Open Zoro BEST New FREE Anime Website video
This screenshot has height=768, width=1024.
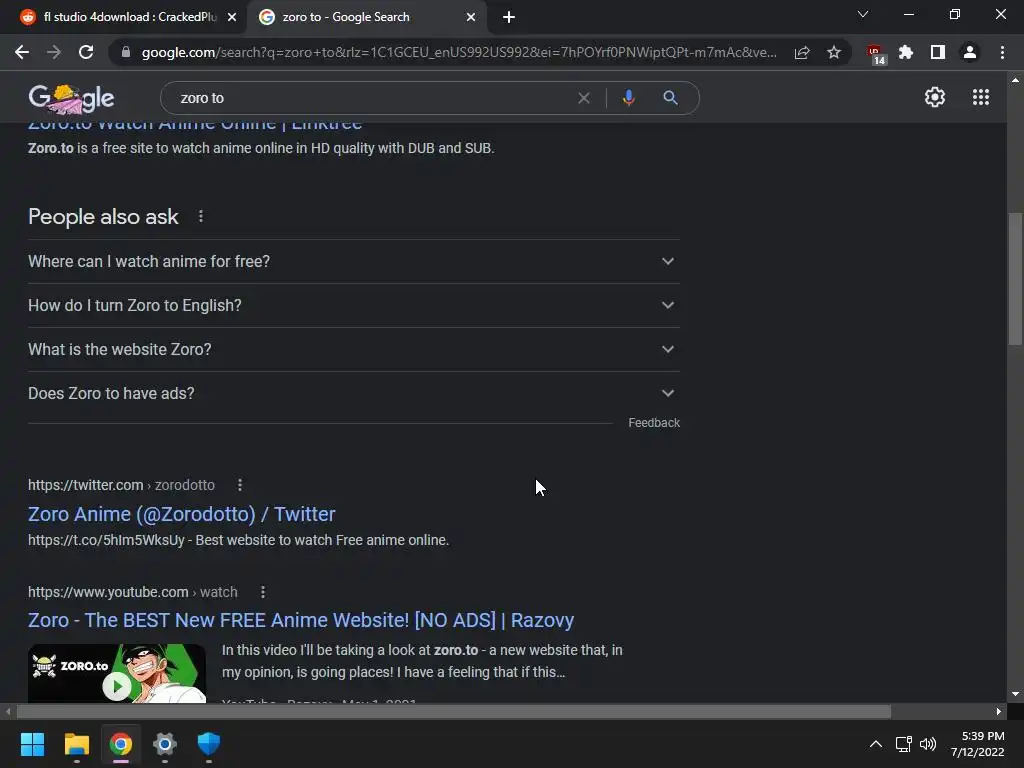(301, 620)
